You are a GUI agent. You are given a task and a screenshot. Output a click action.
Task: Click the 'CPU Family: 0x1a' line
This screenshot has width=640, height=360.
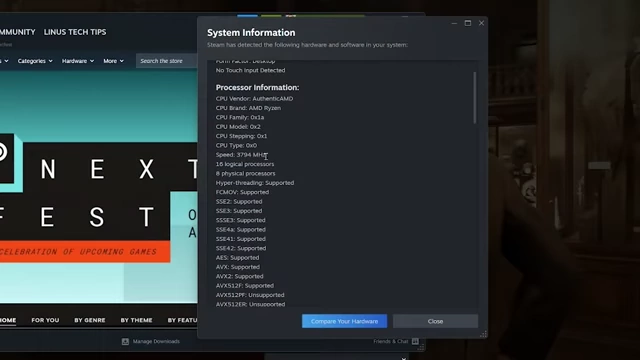click(240, 117)
